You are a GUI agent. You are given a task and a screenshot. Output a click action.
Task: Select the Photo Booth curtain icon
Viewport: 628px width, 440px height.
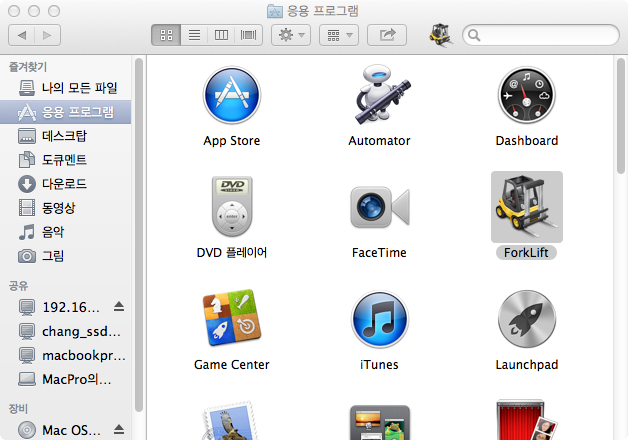tap(526, 420)
